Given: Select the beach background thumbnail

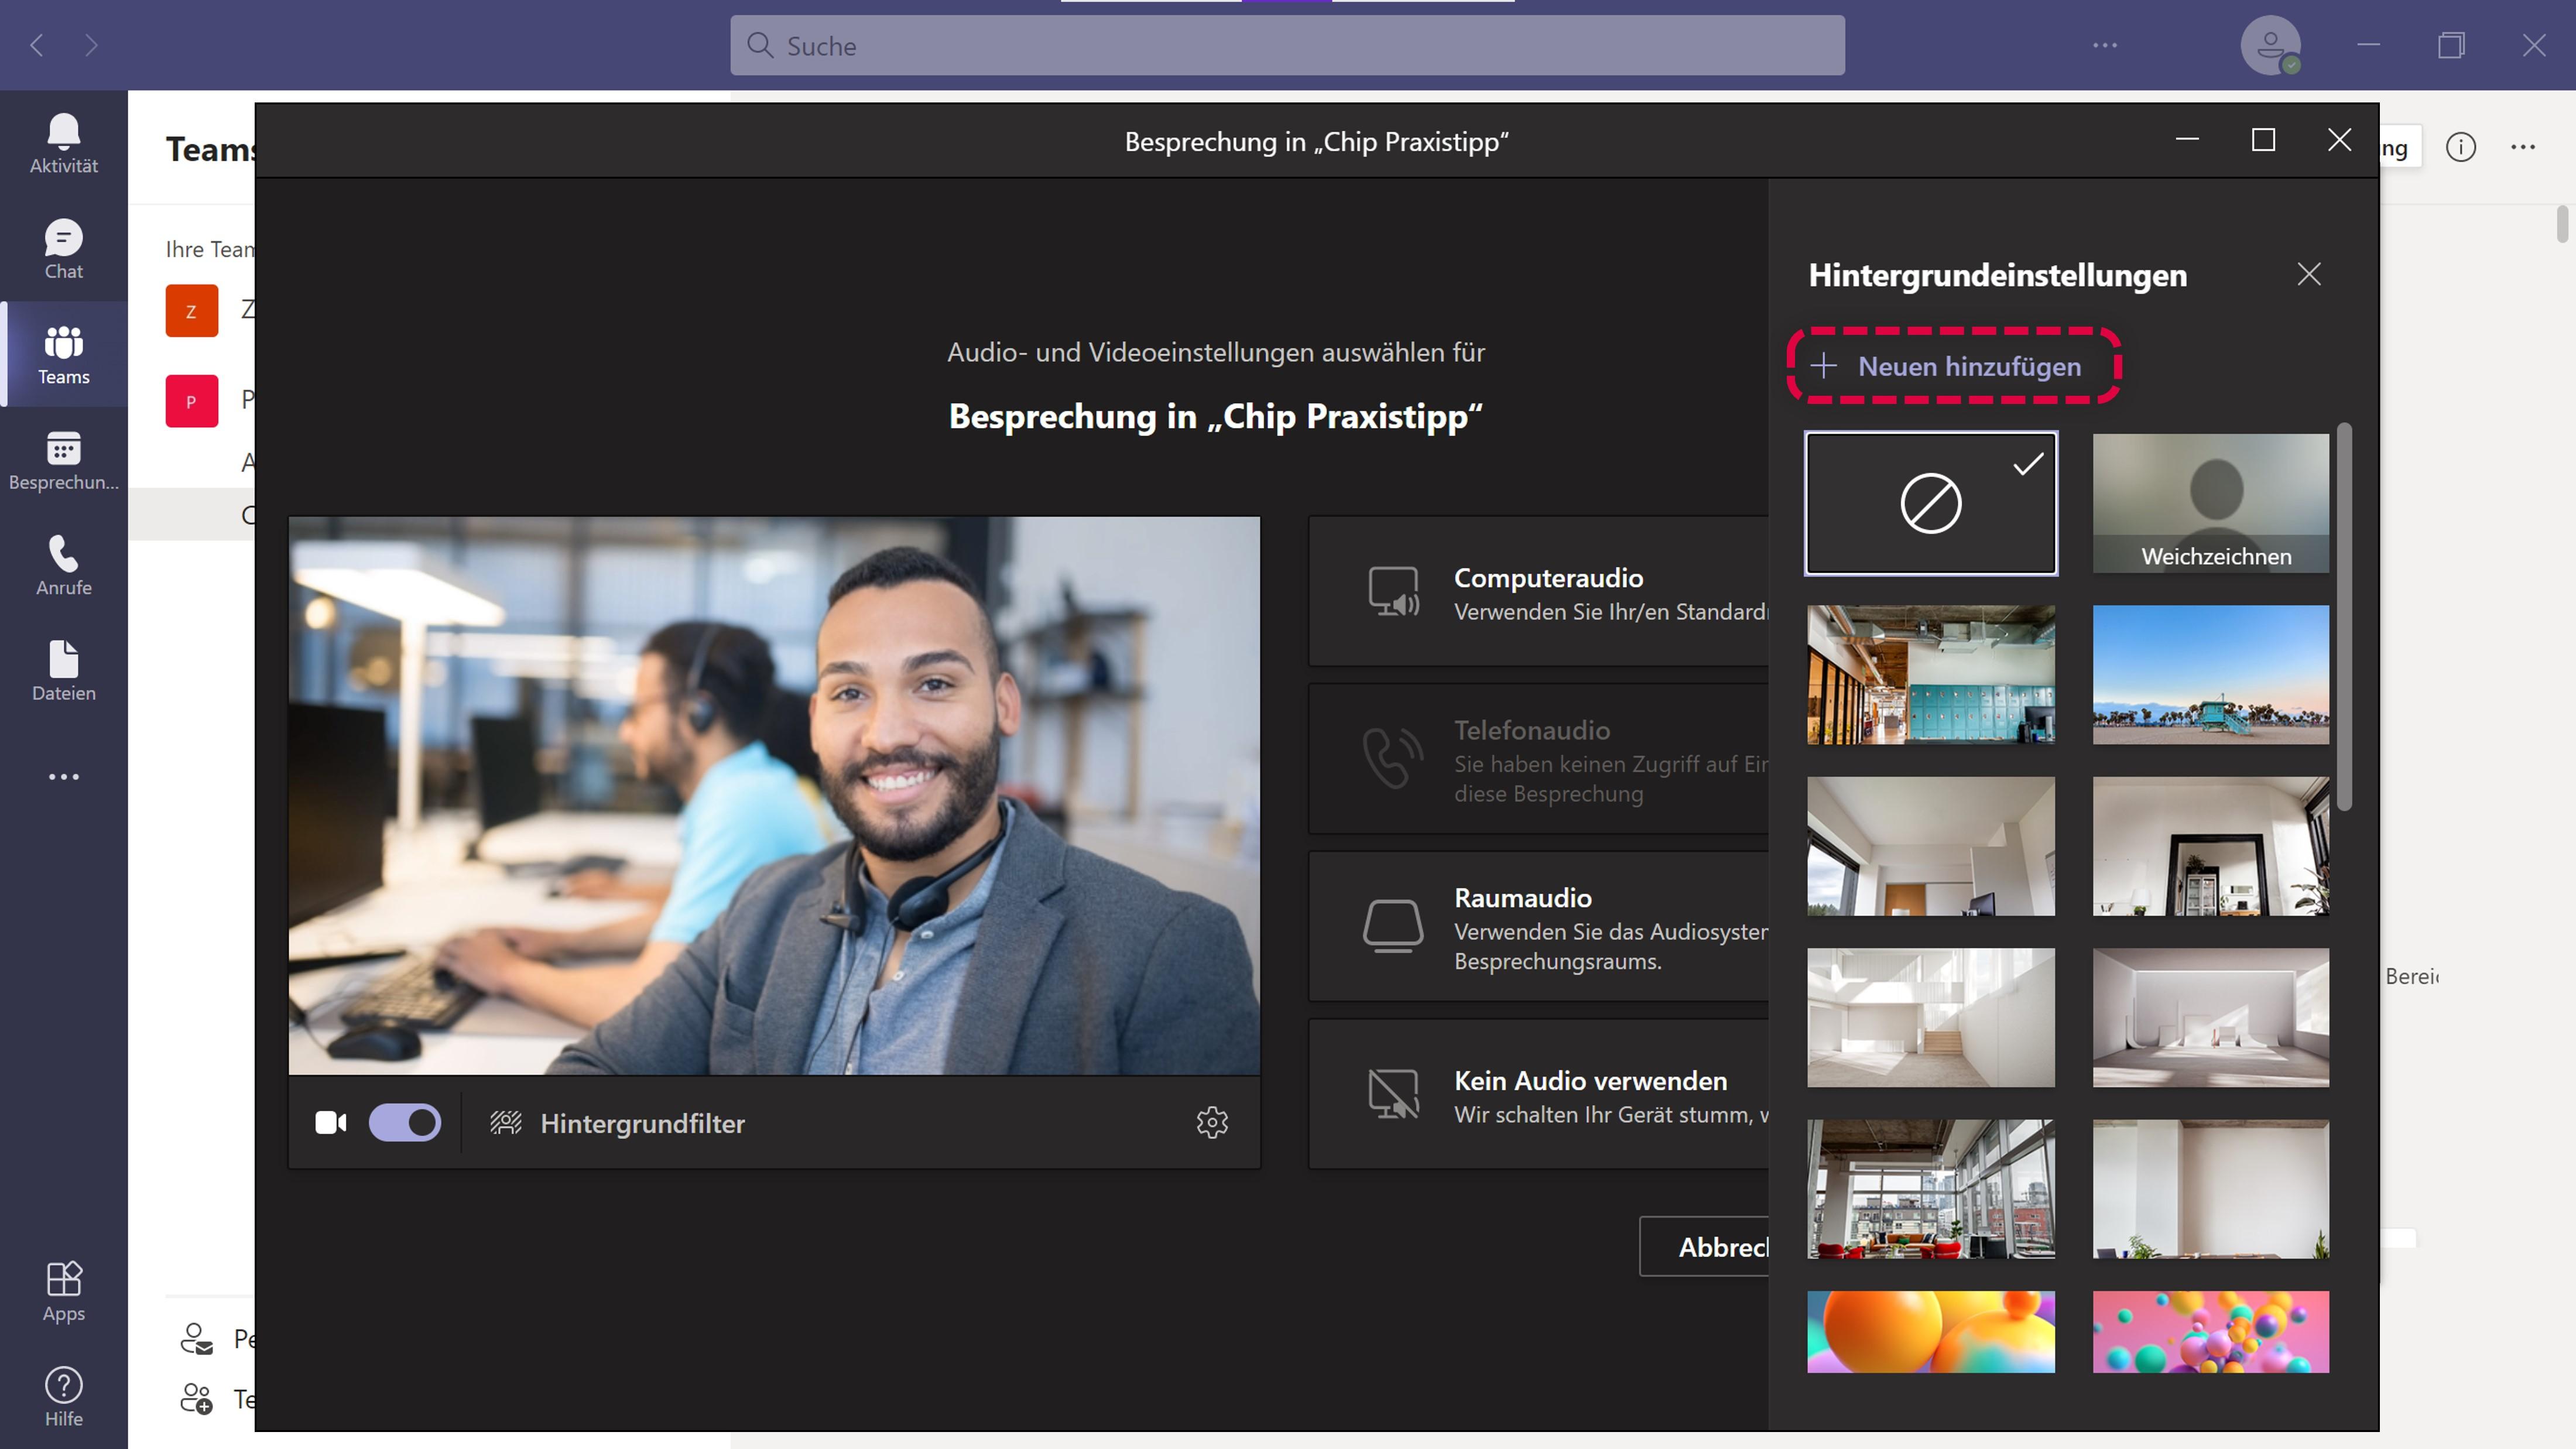Looking at the screenshot, I should (x=2210, y=674).
